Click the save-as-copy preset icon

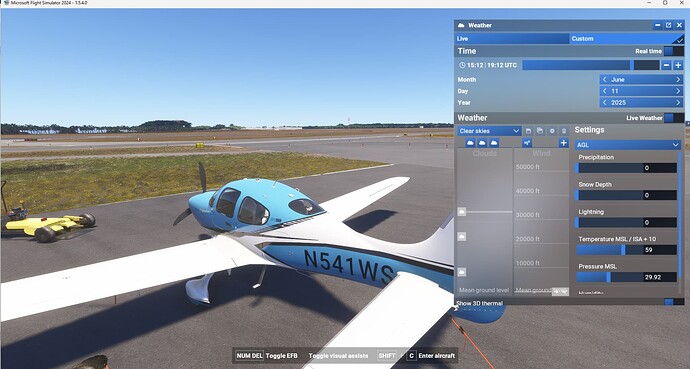point(540,131)
